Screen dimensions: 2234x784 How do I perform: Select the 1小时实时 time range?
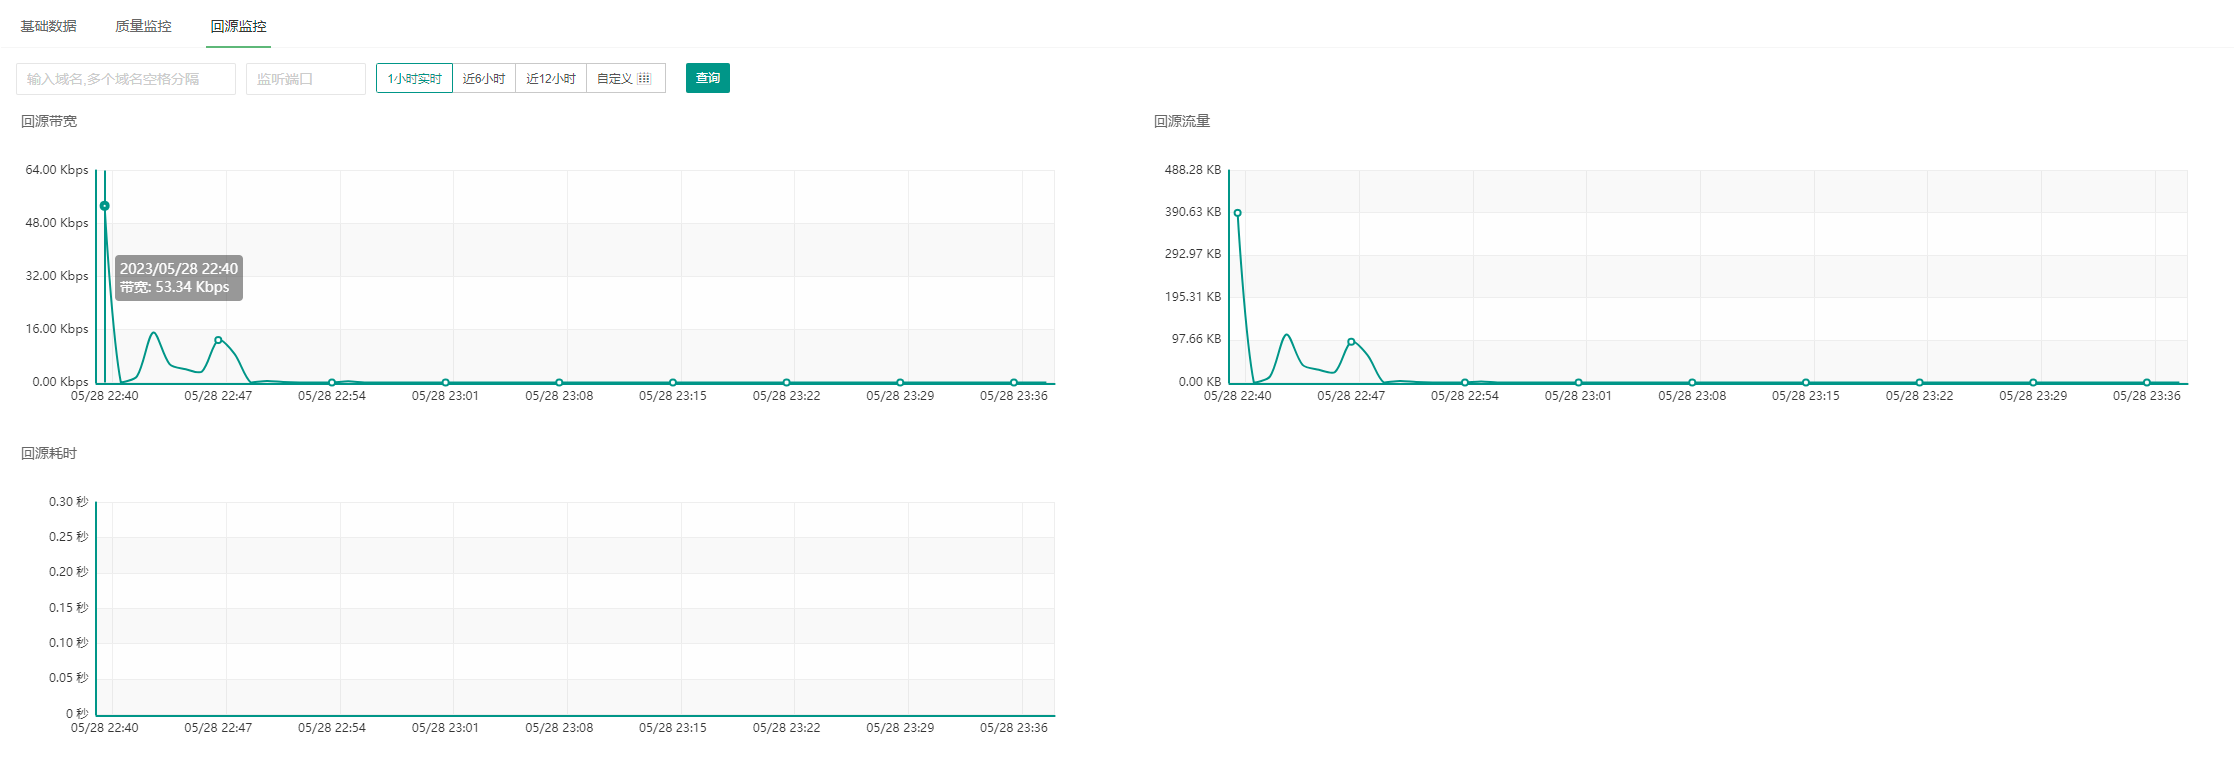tap(414, 78)
